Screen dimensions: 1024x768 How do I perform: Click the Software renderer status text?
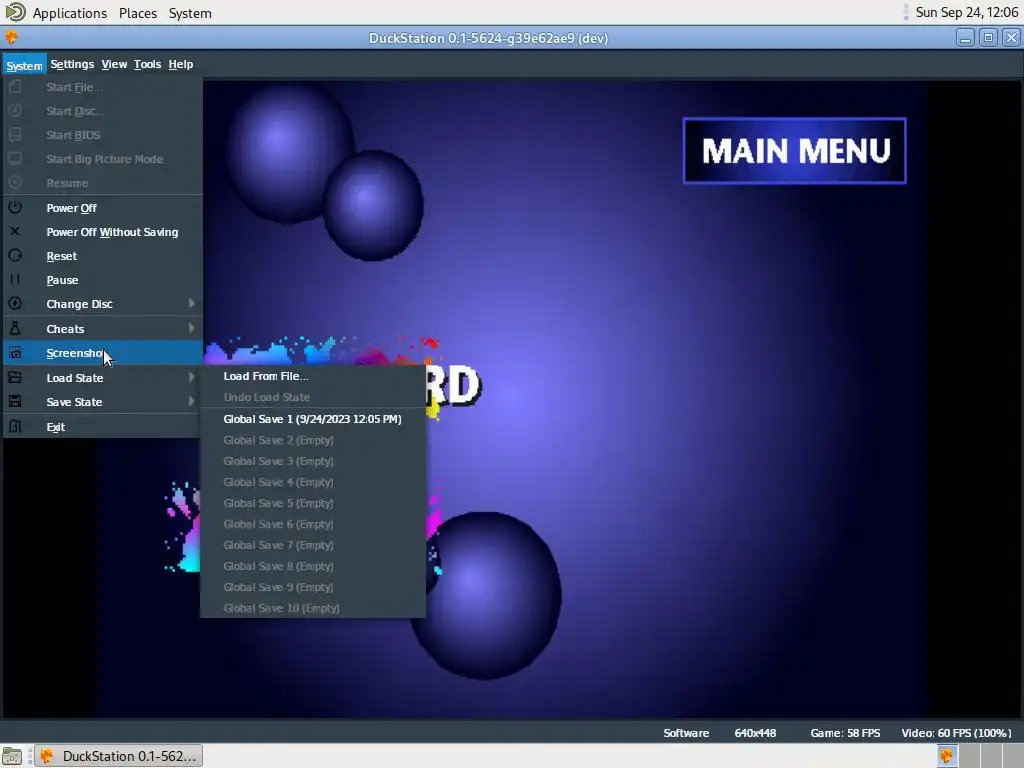[686, 733]
